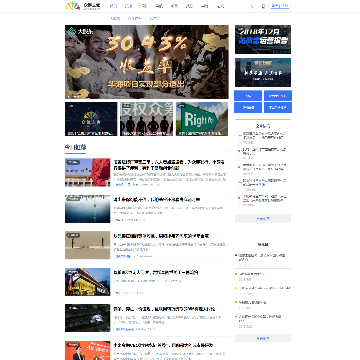The width and height of the screenshot is (360, 360).
Task: Open the article thumbnail with red leaves
Action: 88,172
